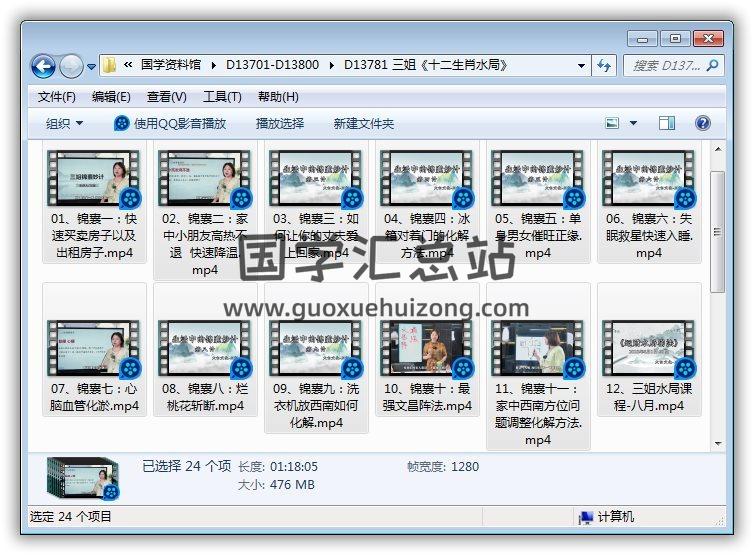Screen dimensions: 754x555
Task: Open the view options dropdown arrow
Action: (x=633, y=123)
